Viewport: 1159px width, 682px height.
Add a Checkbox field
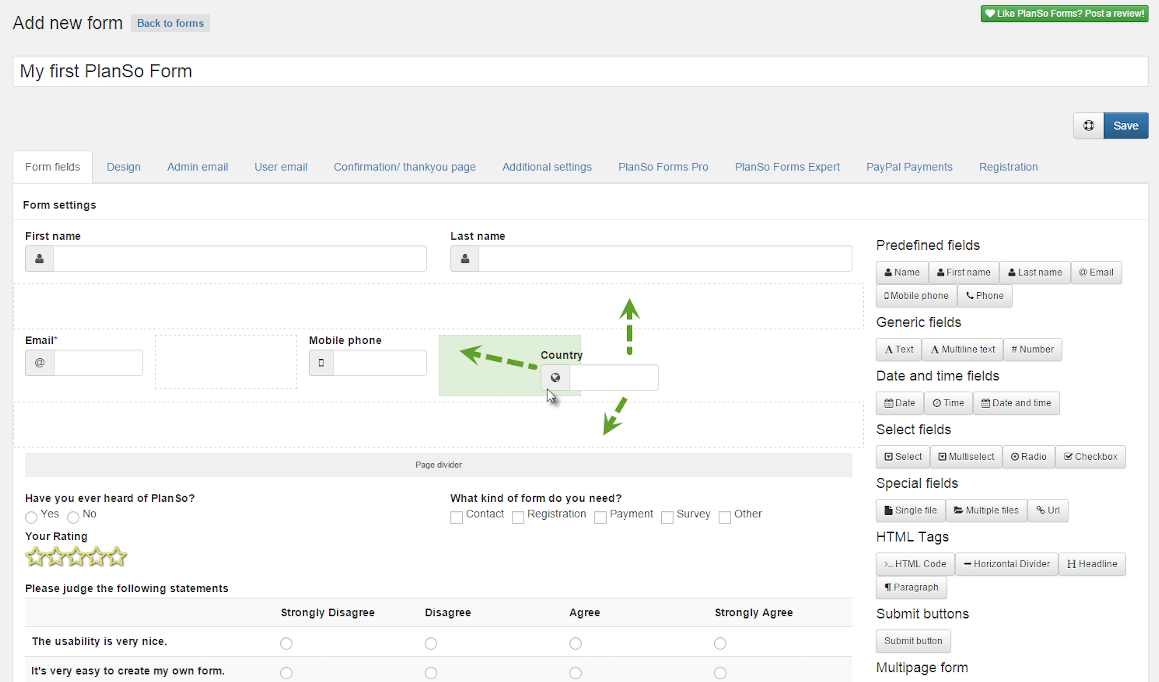click(1091, 457)
